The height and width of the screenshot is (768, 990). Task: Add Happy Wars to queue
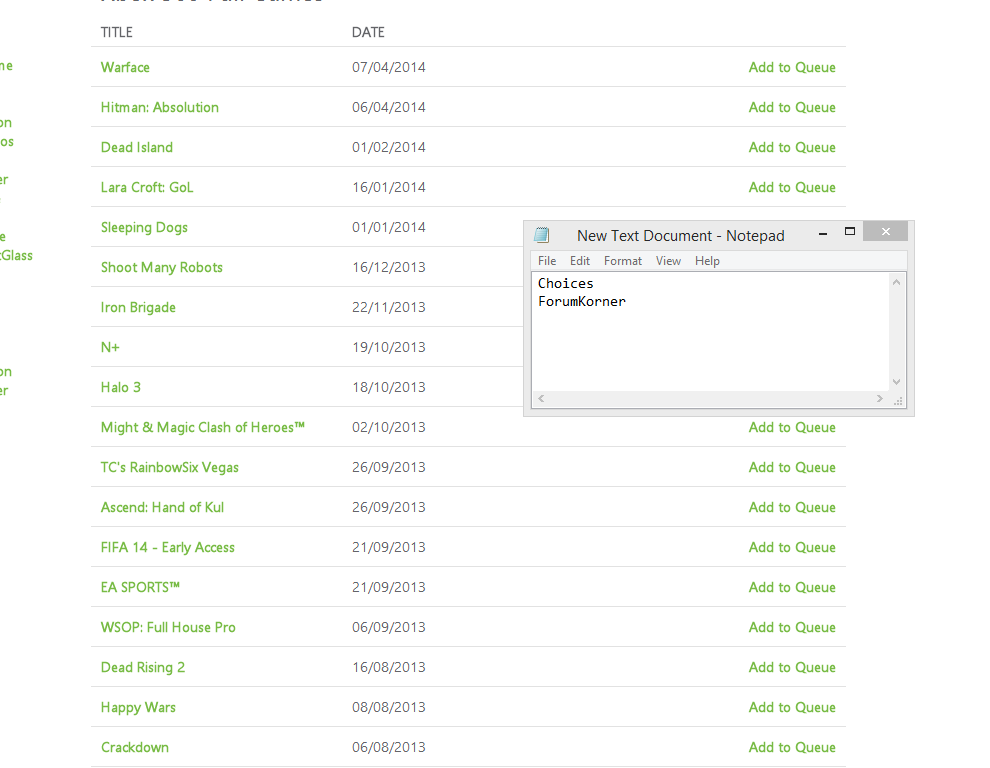tap(792, 707)
